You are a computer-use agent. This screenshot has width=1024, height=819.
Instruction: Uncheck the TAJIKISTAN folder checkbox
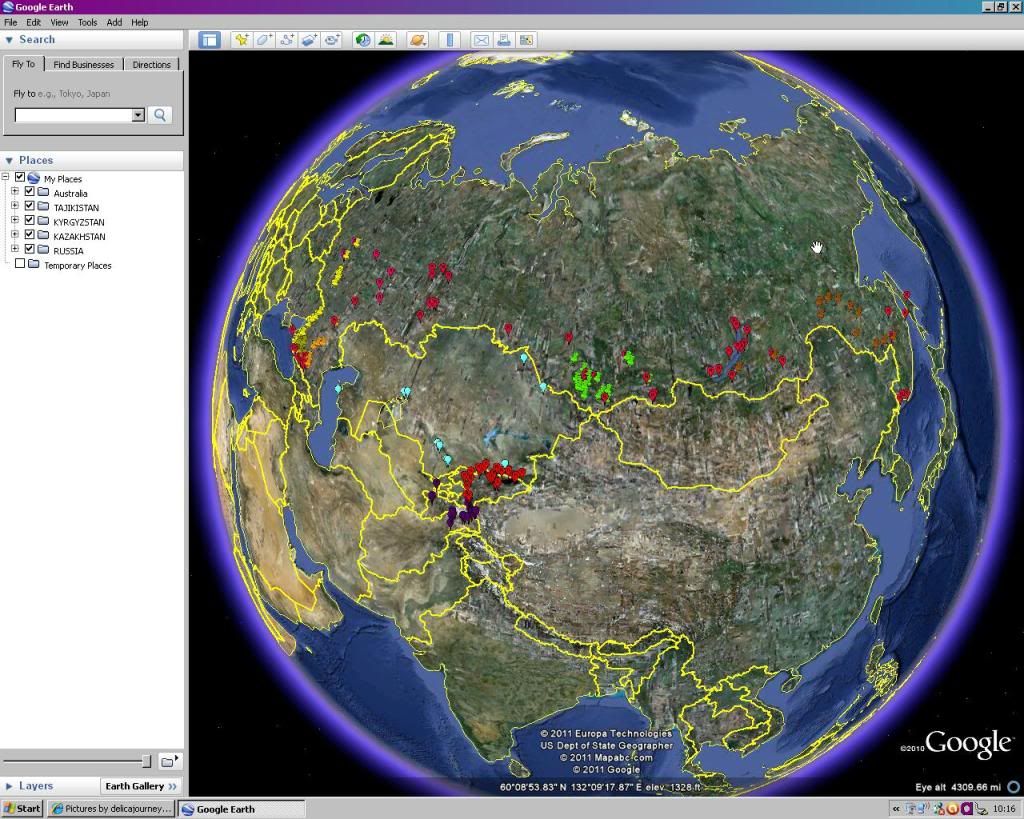29,206
